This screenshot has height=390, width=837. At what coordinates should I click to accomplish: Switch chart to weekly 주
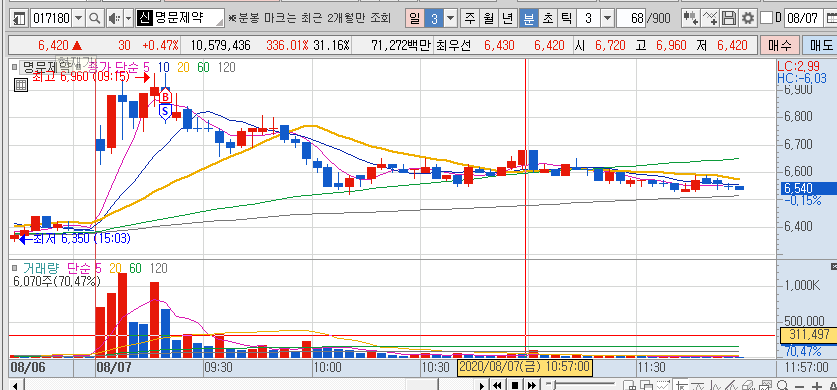point(469,19)
